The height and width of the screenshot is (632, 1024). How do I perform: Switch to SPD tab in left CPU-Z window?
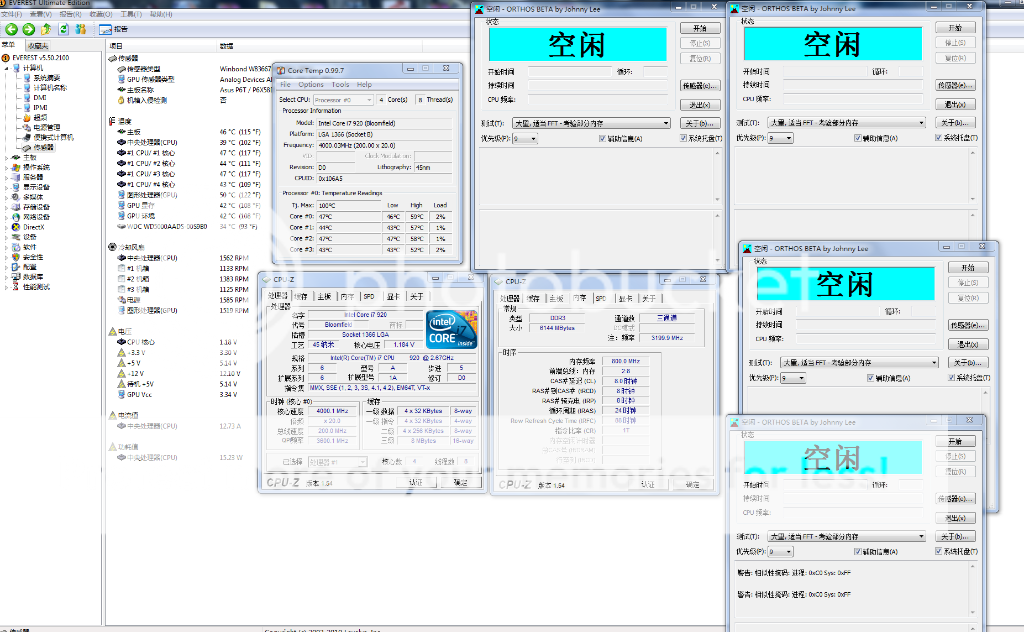point(369,297)
